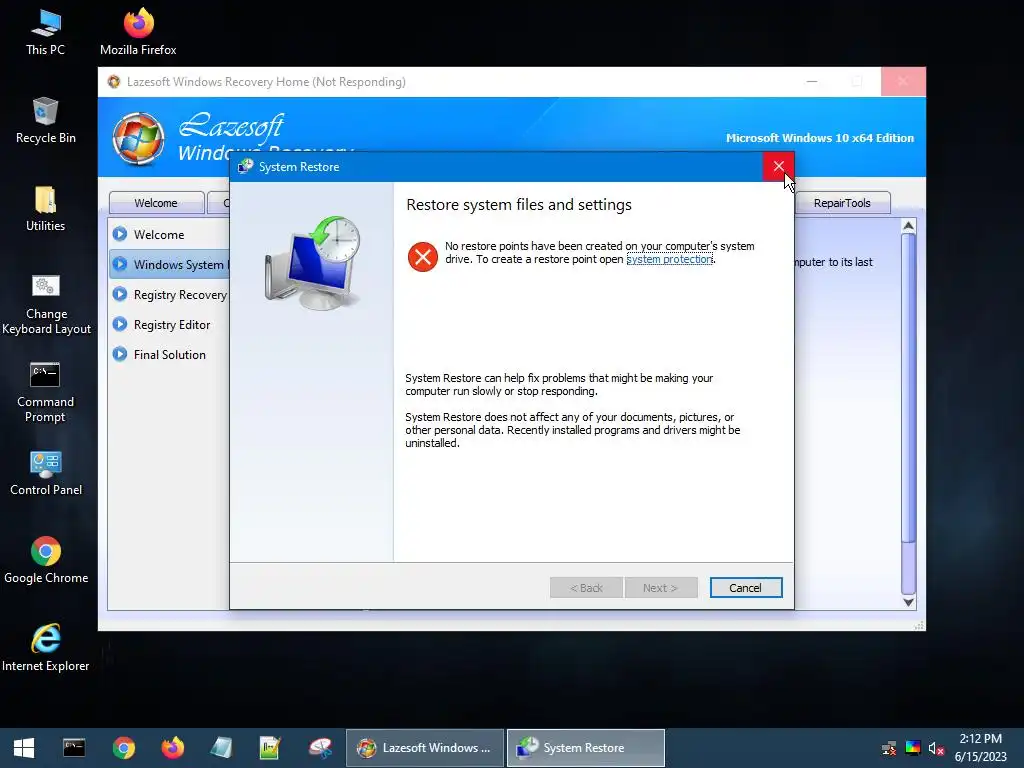Click the red disk tool taskbar icon
This screenshot has height=768, width=1024.
click(320, 748)
